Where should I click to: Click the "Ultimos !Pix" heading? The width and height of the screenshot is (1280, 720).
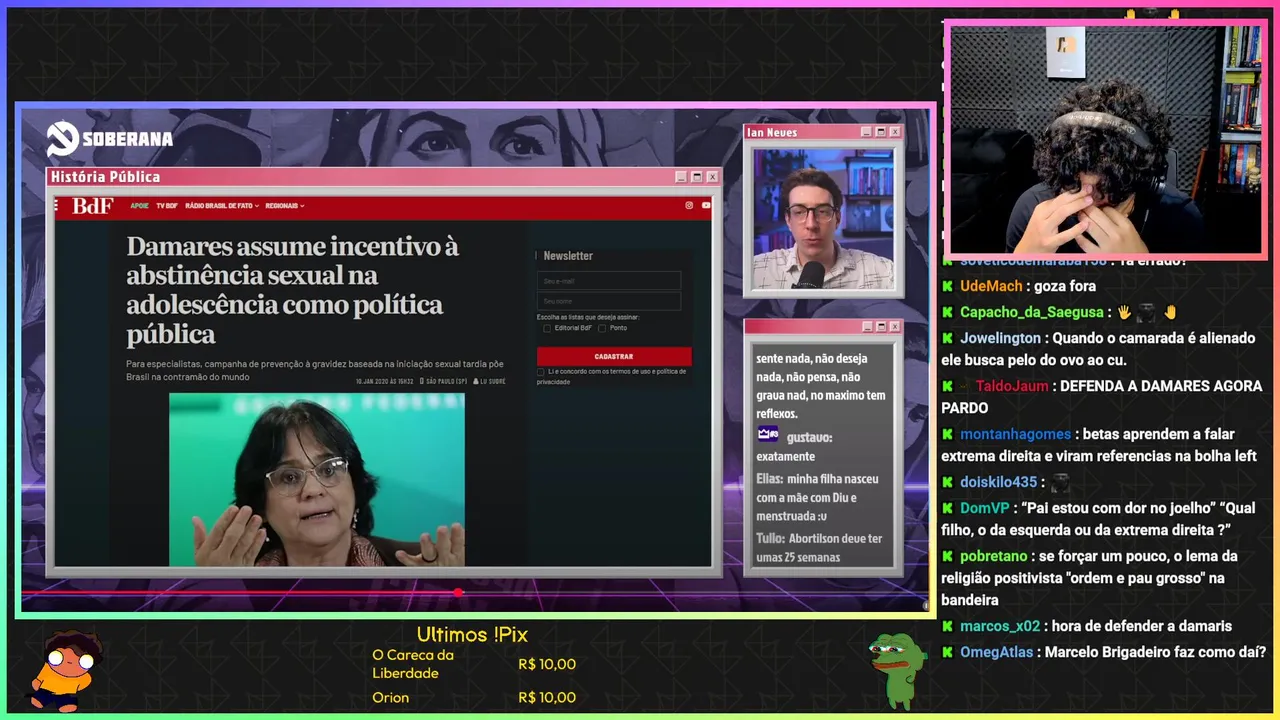(x=472, y=634)
